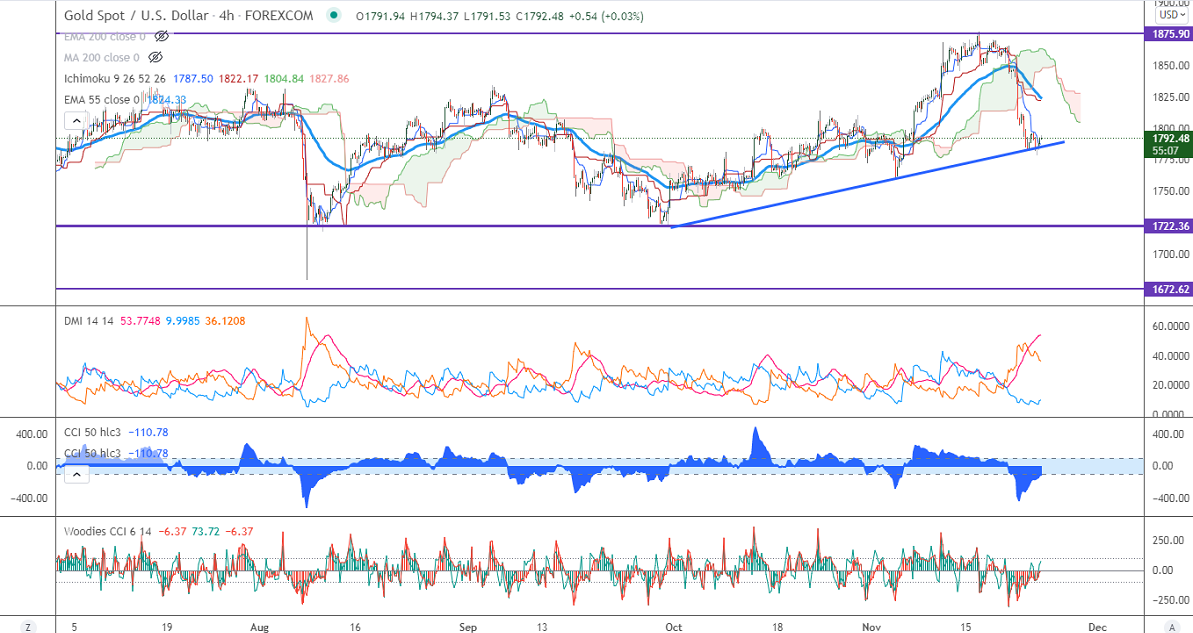Click the 60.0000 label on DMI scale
Screen dimensions: 1193x633
[1170, 326]
